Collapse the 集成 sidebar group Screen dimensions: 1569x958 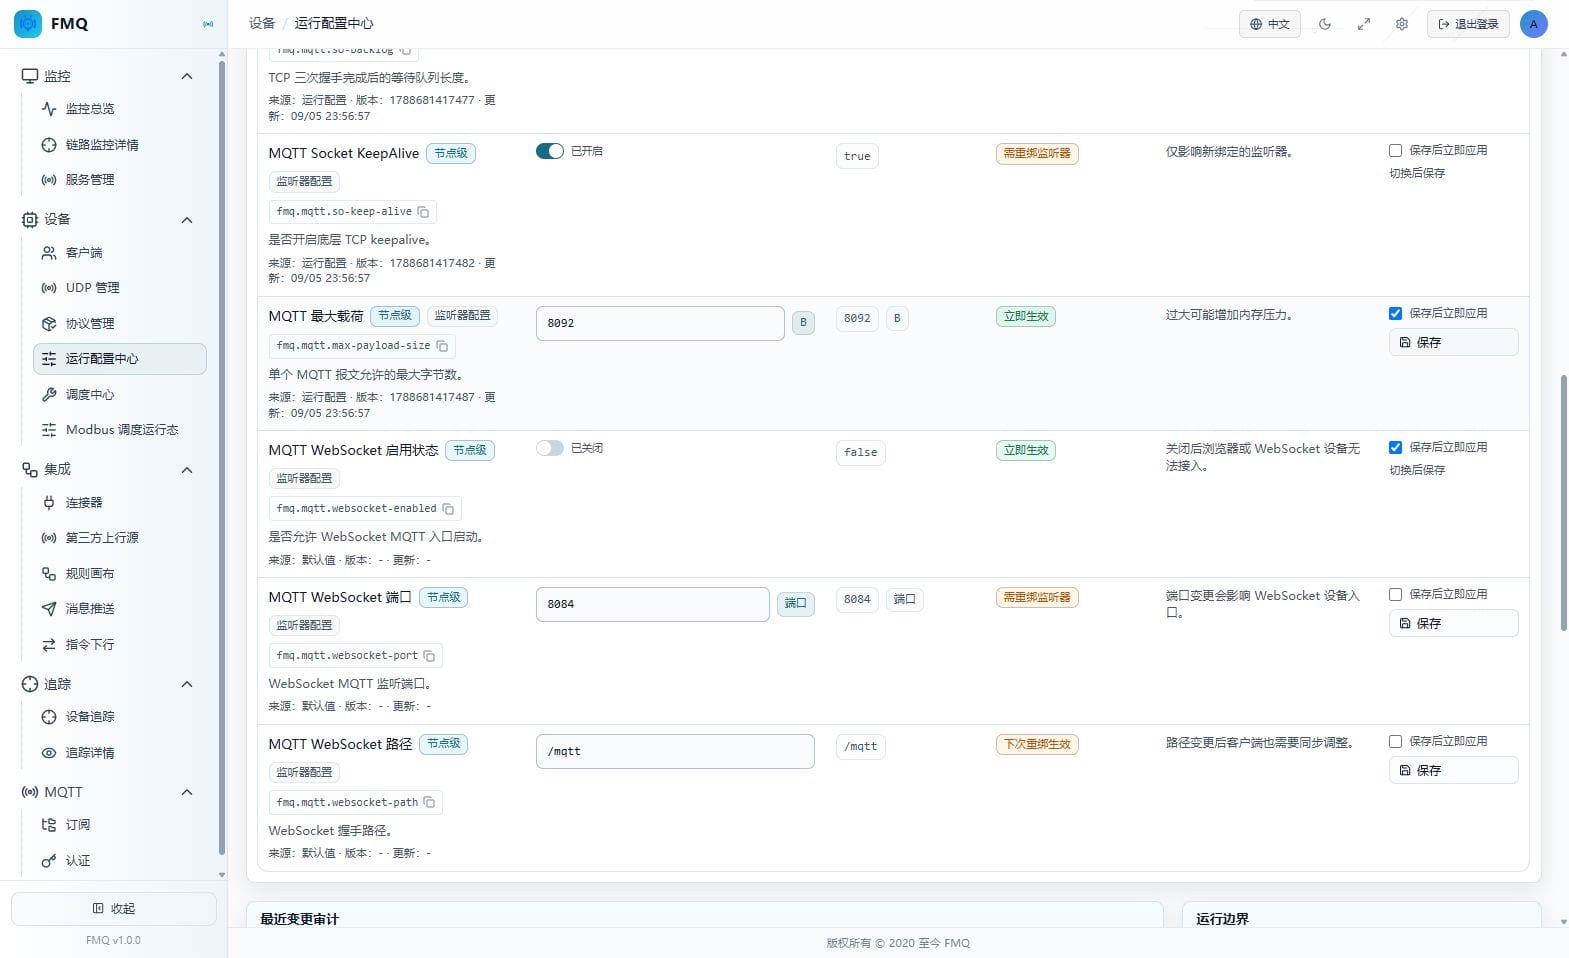[186, 470]
